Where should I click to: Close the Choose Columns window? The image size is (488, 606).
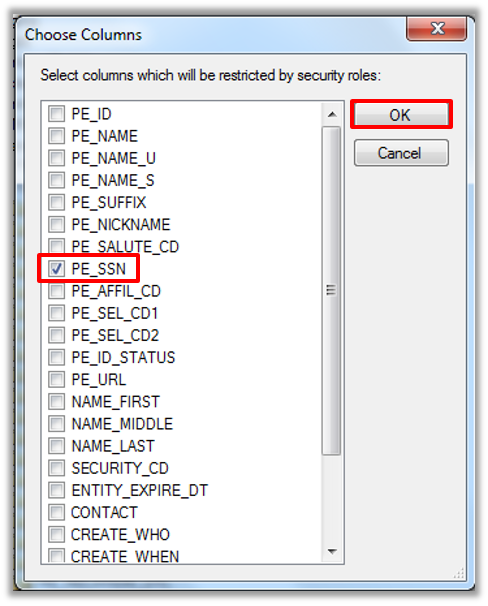point(437,28)
